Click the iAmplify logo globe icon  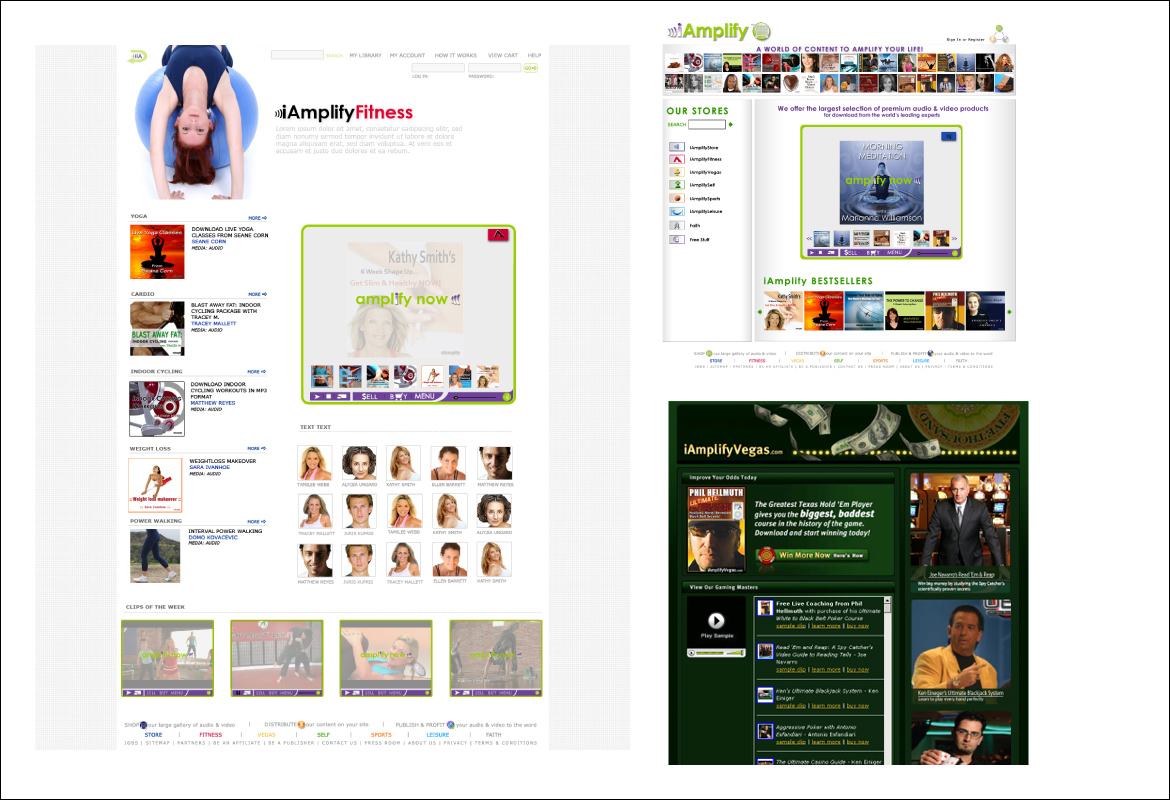761,31
